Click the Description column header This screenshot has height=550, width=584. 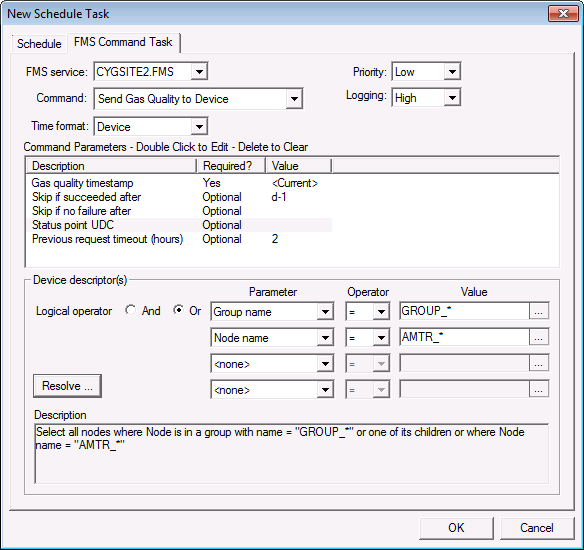[111, 166]
